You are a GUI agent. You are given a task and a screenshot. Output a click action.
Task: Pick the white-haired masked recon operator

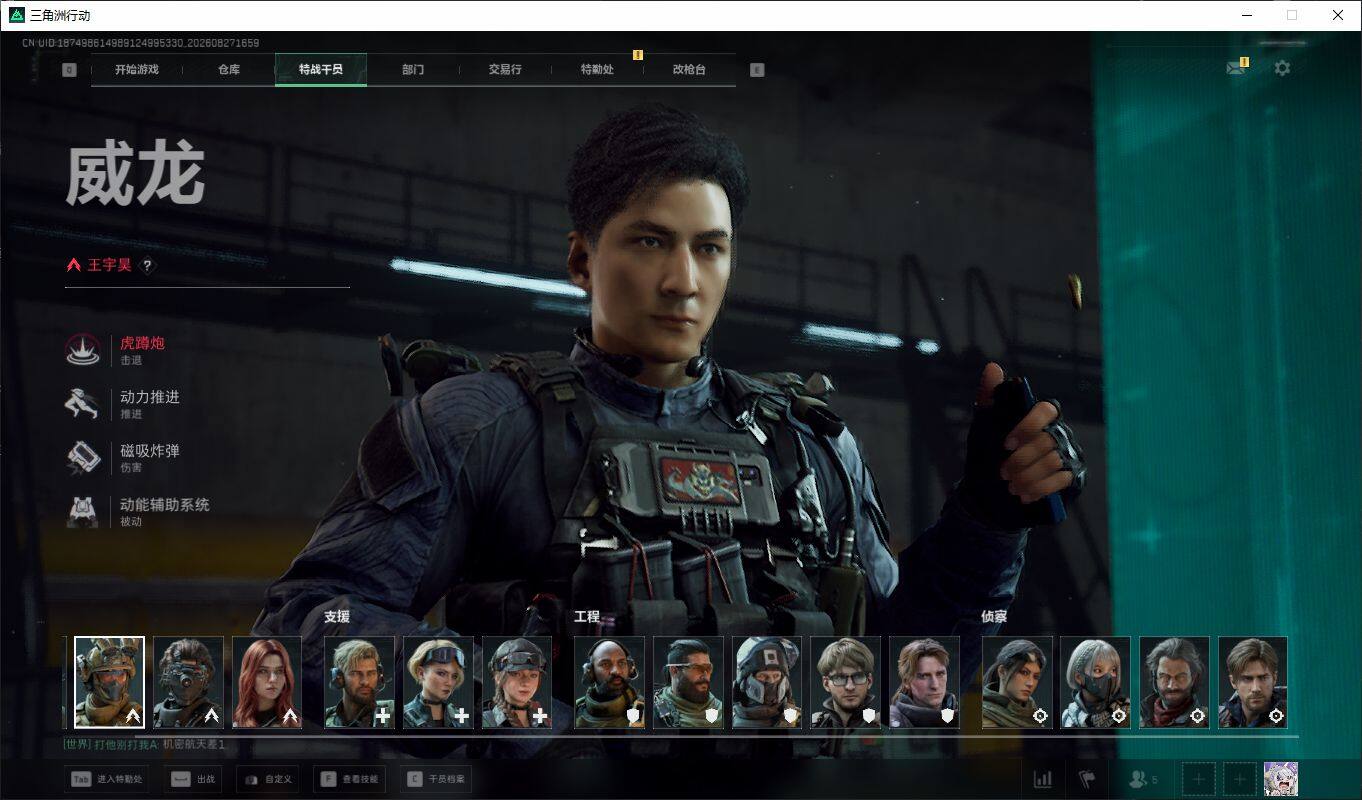tap(1096, 682)
